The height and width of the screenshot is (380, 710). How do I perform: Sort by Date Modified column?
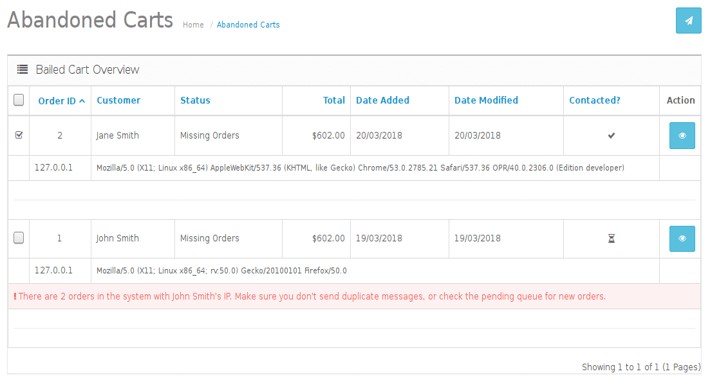(486, 100)
